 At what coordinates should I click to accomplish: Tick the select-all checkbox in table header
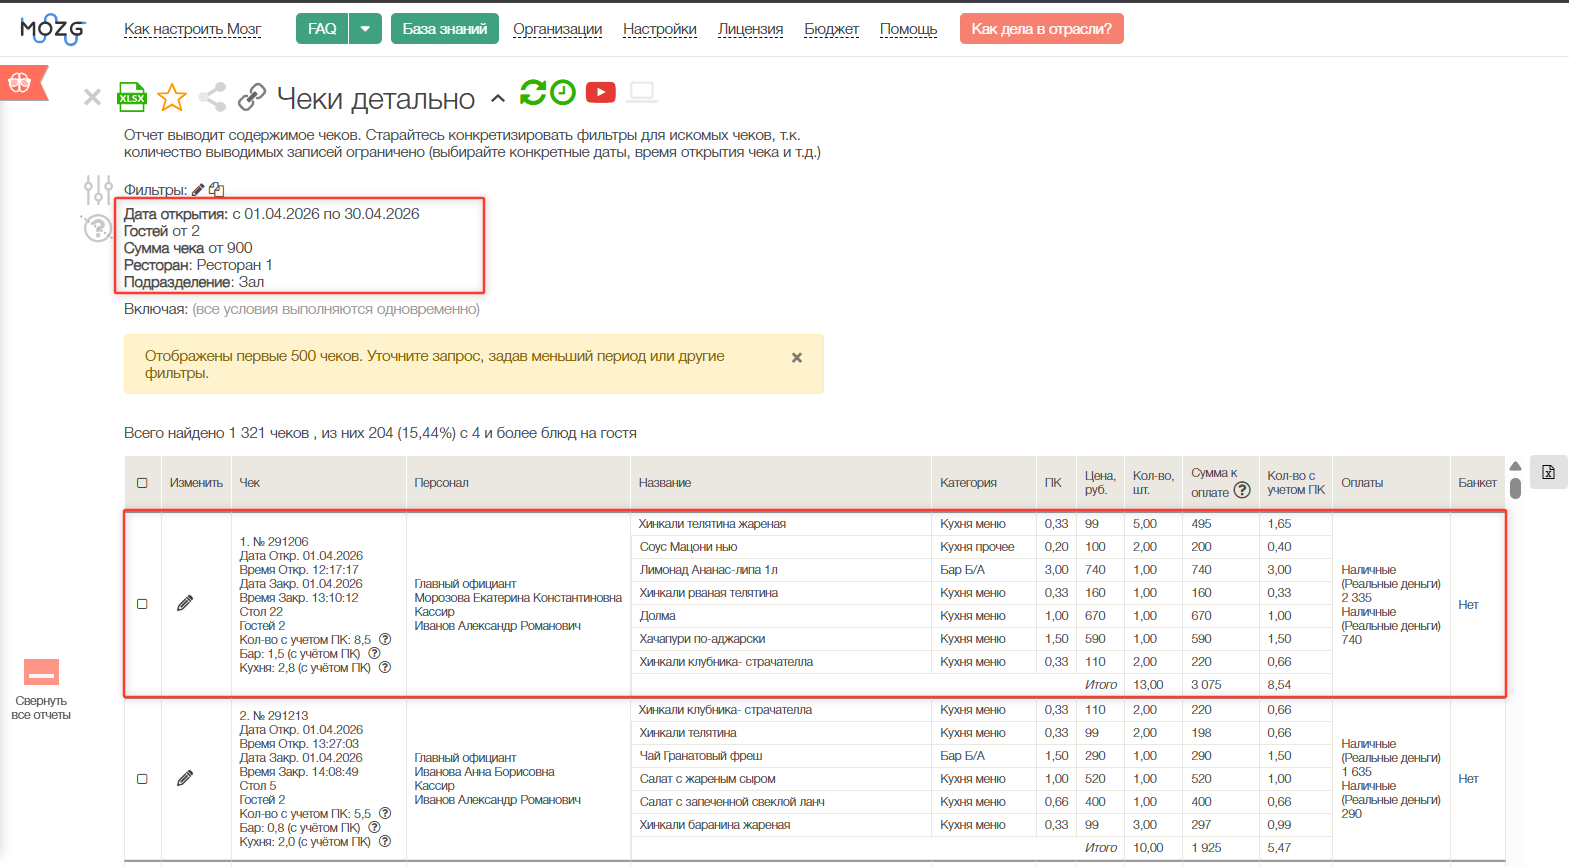(x=142, y=483)
